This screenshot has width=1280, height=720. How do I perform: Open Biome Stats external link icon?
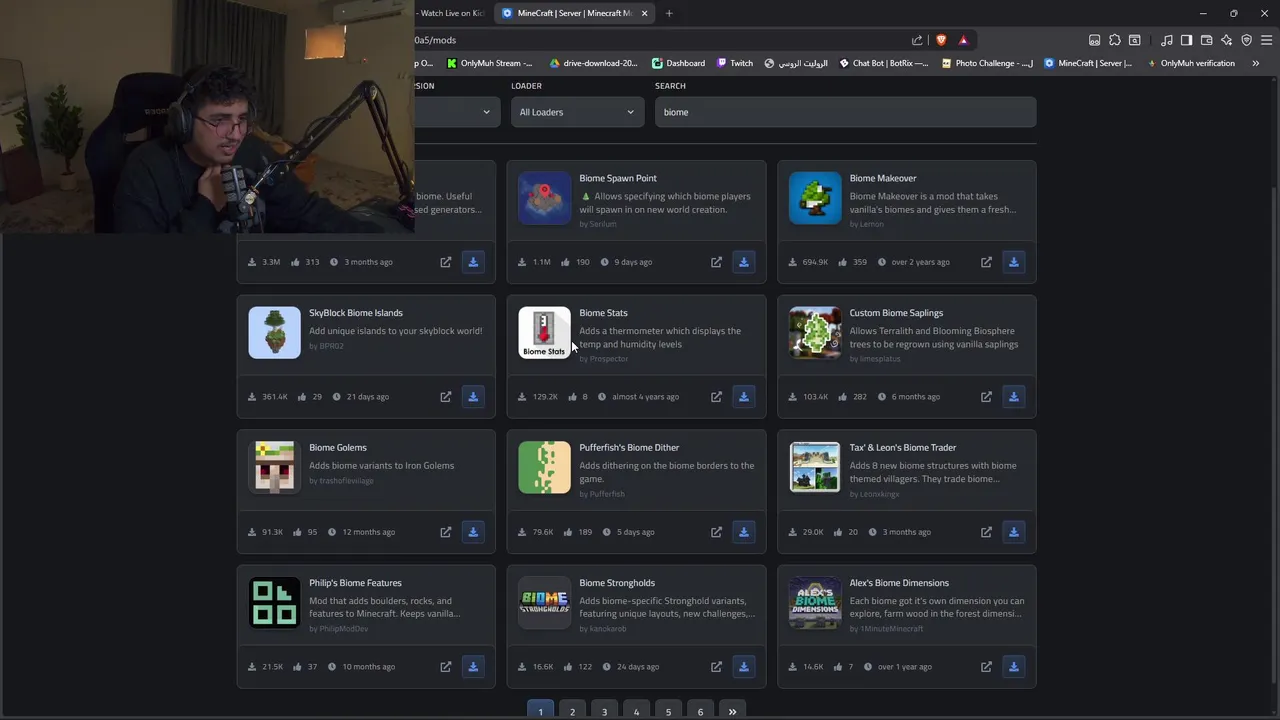tap(716, 397)
